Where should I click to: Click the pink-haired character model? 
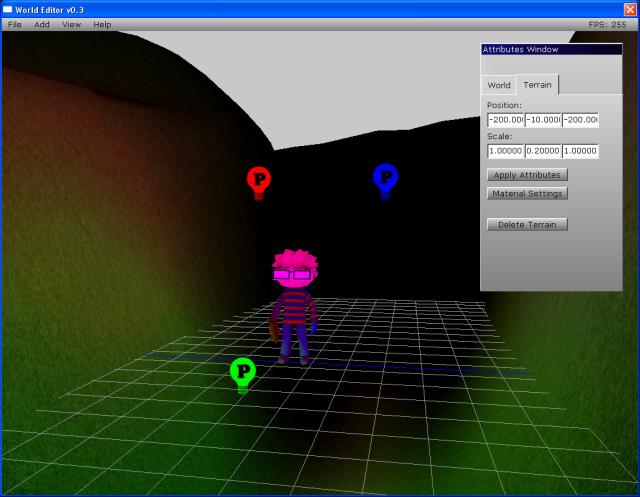coord(295,307)
